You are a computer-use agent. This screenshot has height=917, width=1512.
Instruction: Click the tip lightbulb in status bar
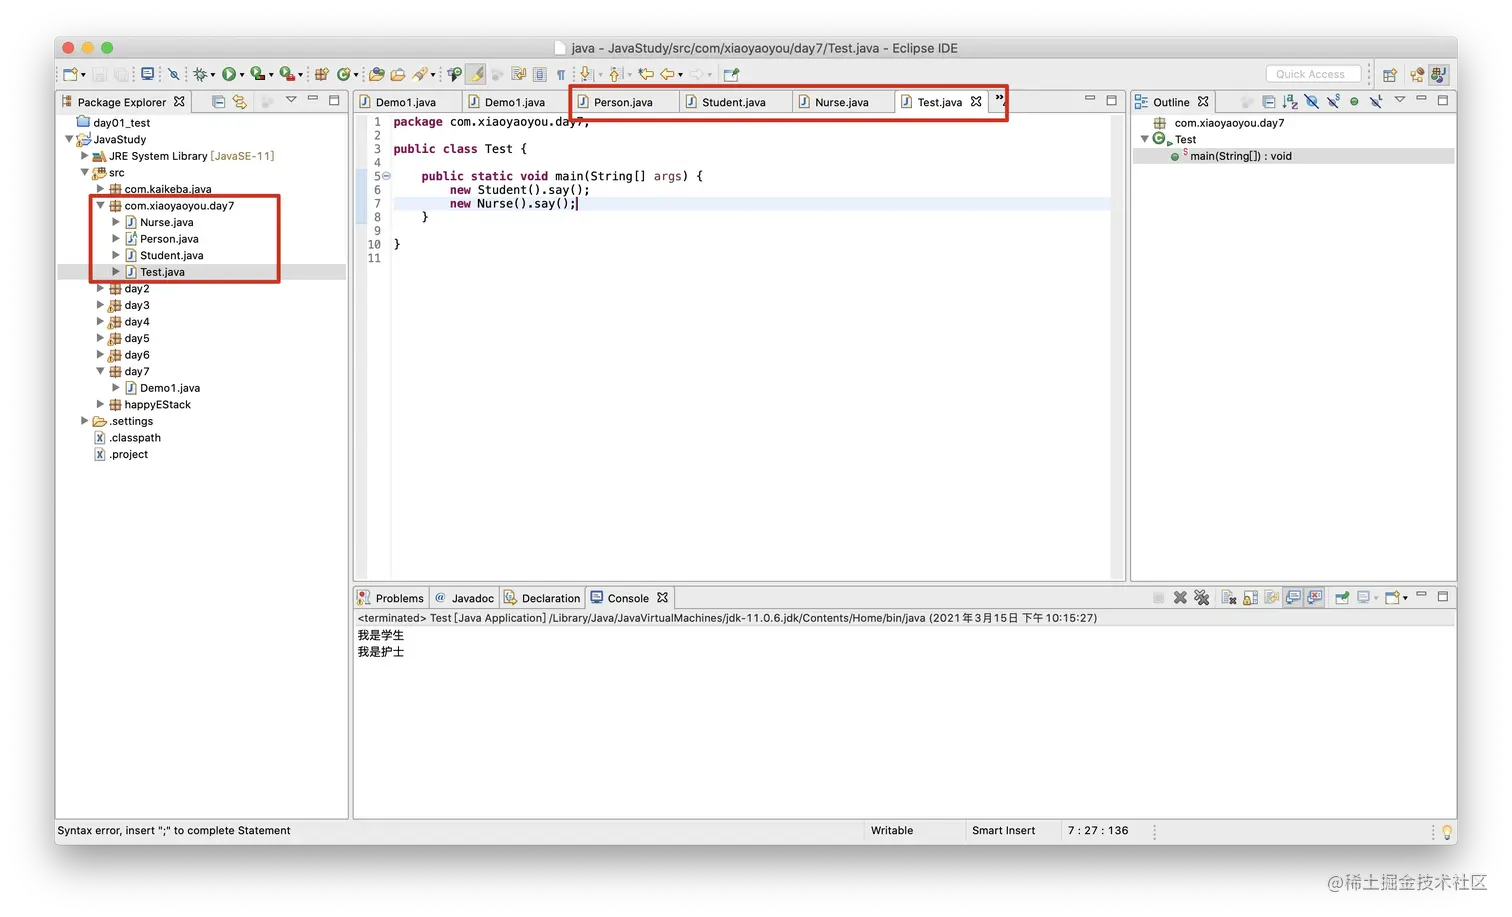coord(1446,831)
